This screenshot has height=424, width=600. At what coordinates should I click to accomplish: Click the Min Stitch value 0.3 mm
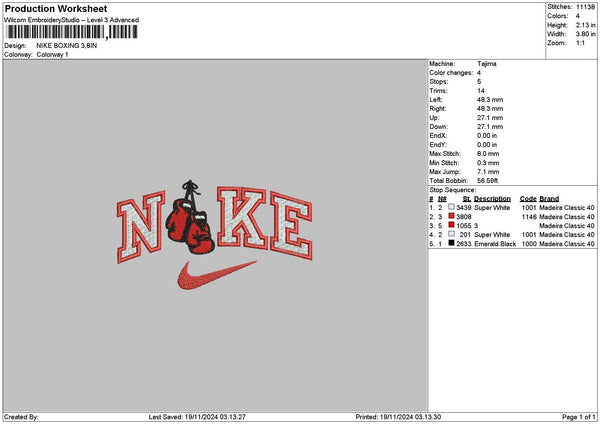click(x=488, y=163)
